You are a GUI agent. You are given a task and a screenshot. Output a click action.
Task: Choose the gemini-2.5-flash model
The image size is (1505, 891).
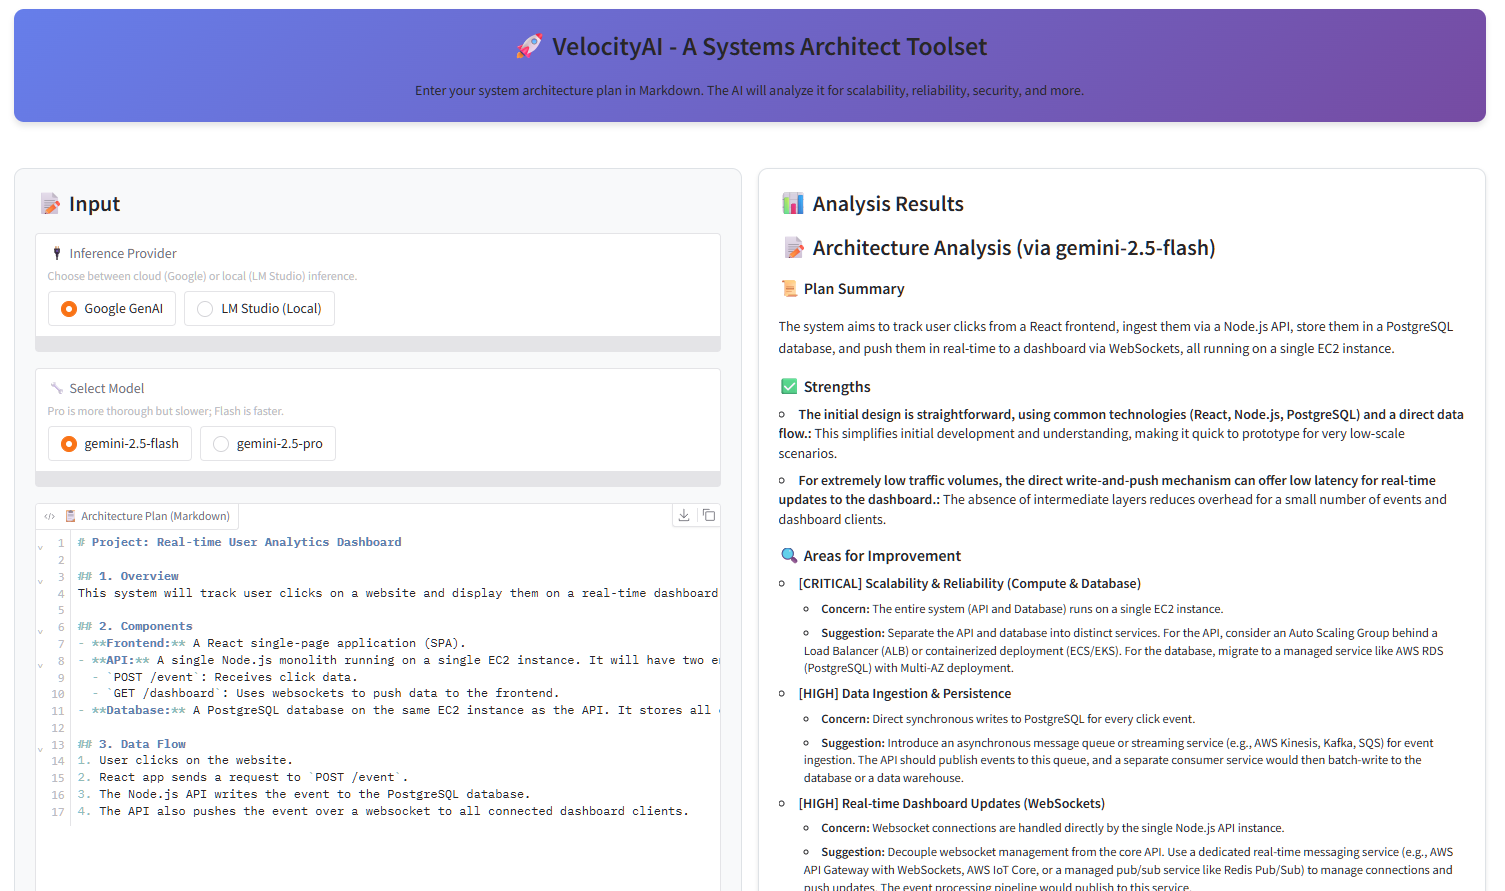(120, 443)
